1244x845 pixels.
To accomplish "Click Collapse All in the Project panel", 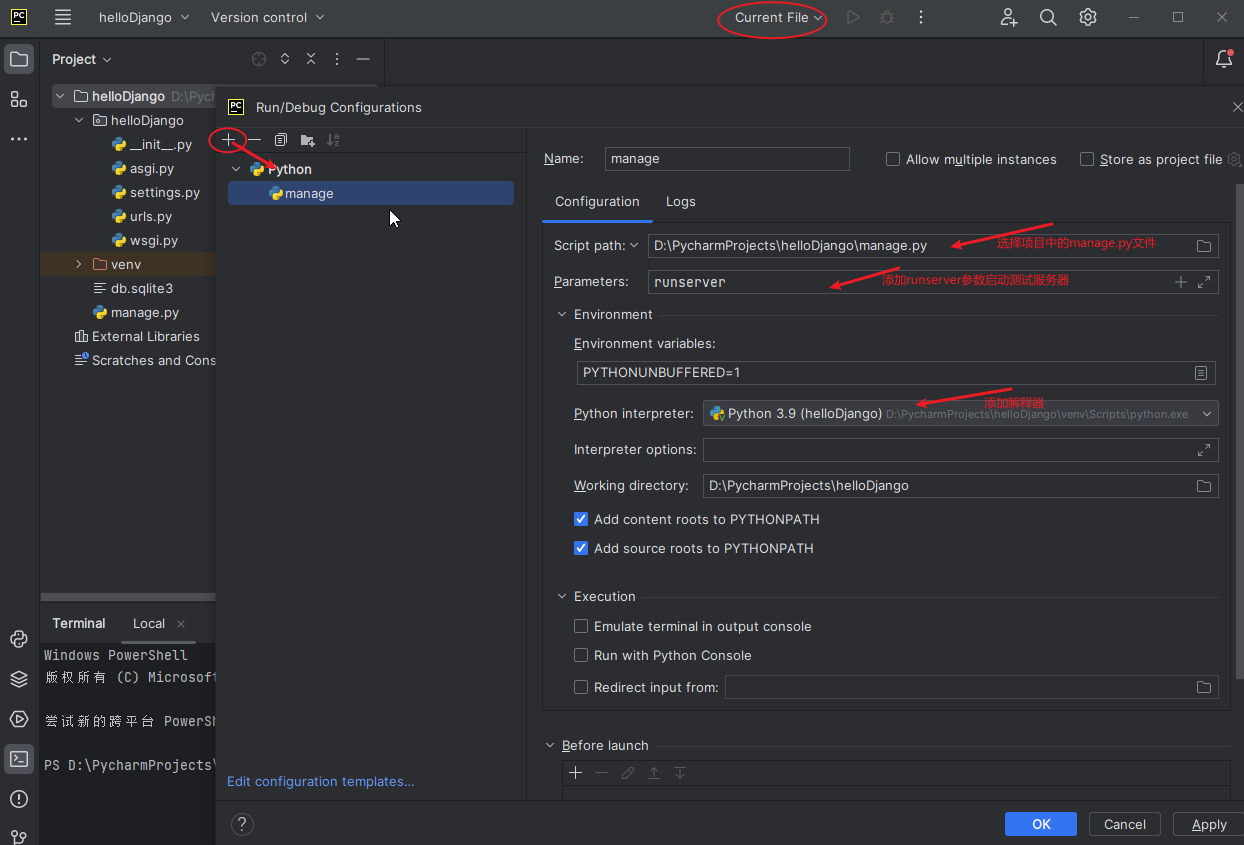I will point(311,59).
